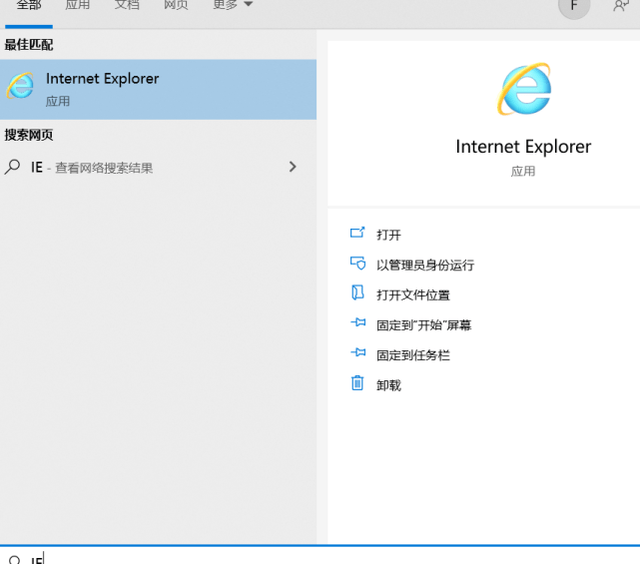Expand the 更多 dropdown
This screenshot has width=640, height=564.
[x=233, y=5]
